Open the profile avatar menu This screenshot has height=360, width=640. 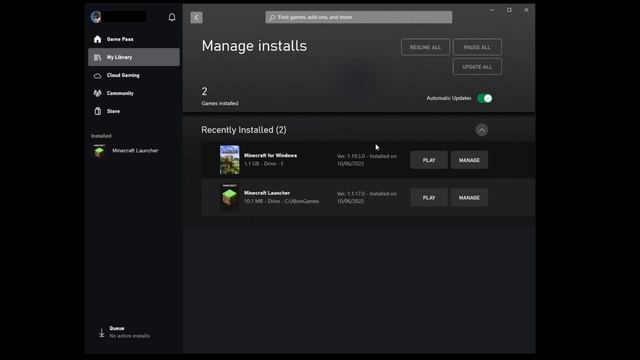(x=96, y=17)
